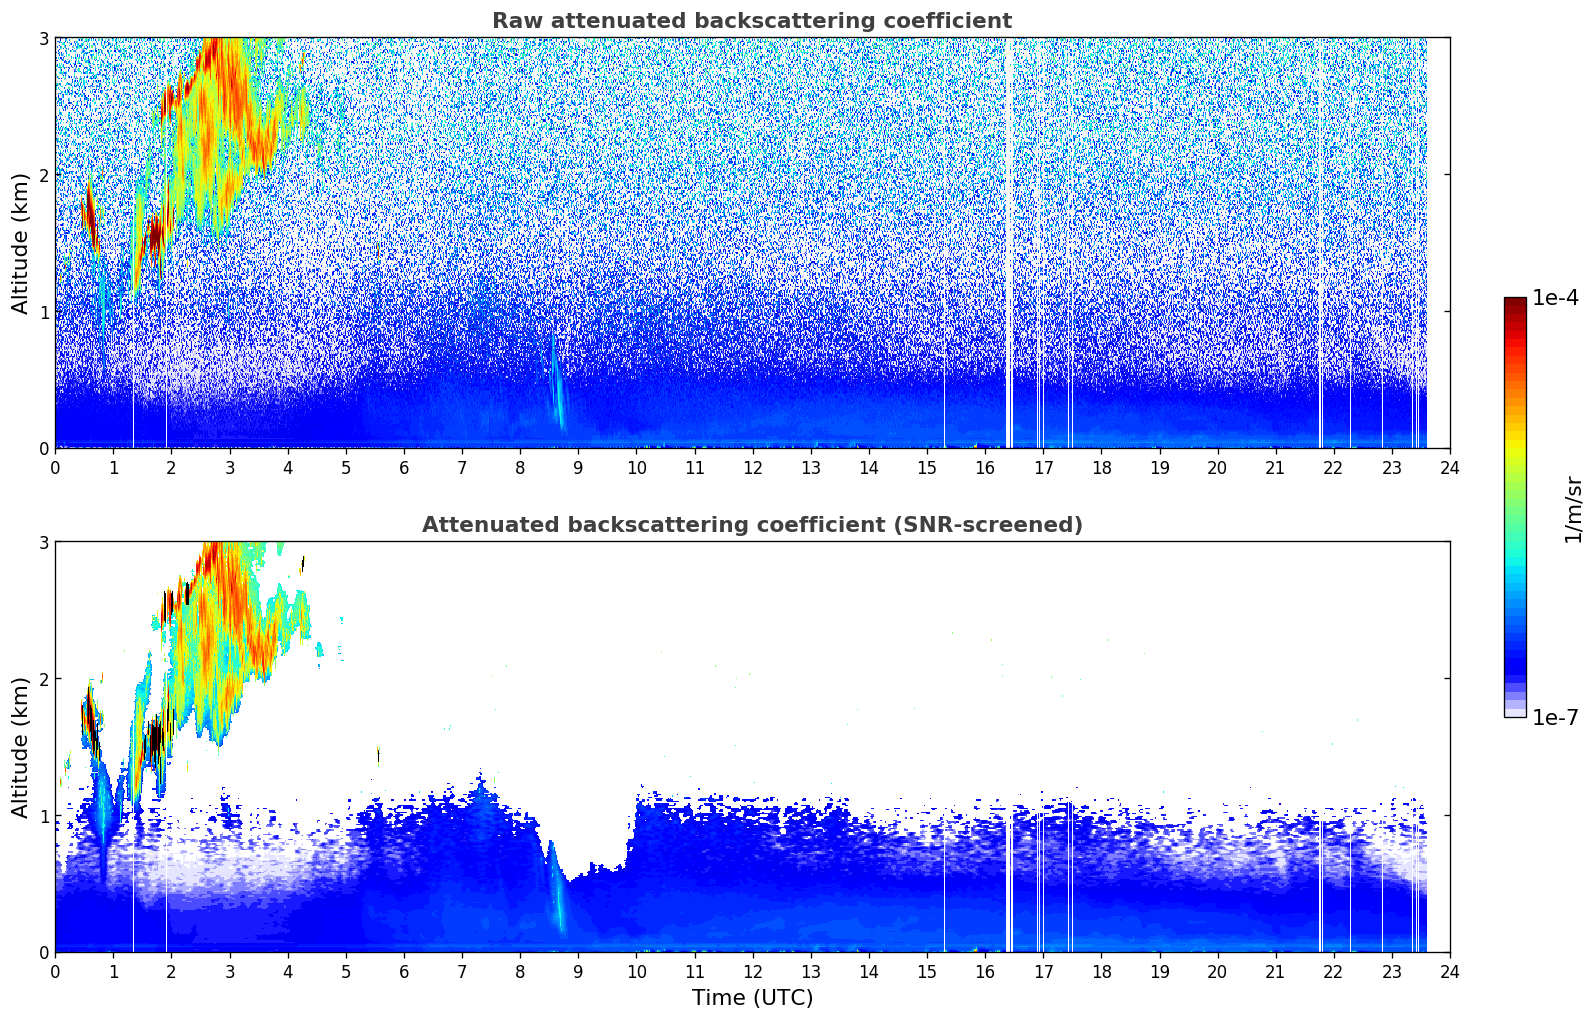
Task: Click time tick "12" under the raw plot
Action: 752,467
